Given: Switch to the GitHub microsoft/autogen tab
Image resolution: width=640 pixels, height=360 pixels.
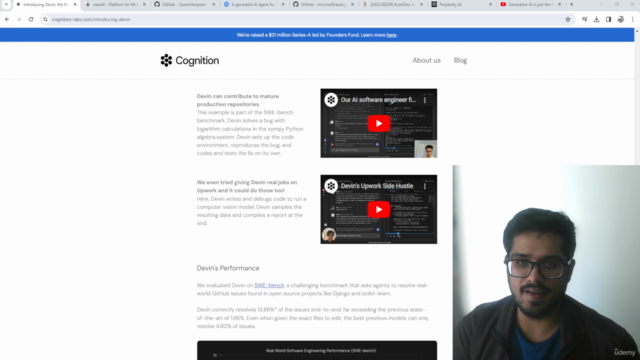Looking at the screenshot, I should tap(322, 4).
